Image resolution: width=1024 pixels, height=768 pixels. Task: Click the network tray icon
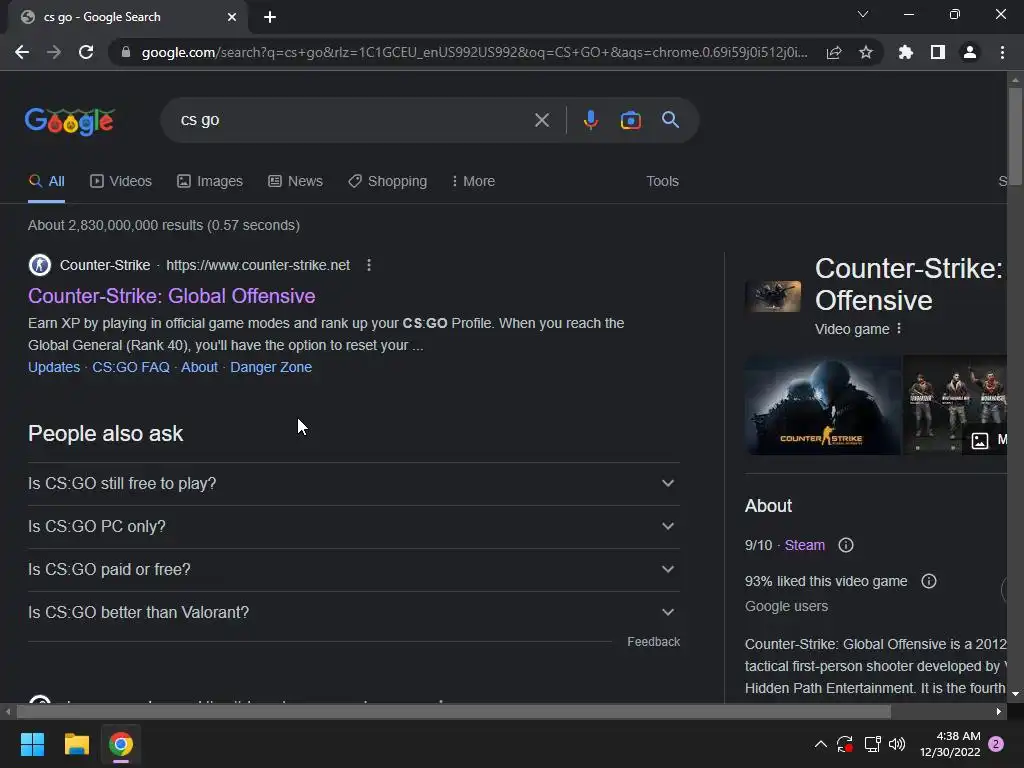point(872,744)
